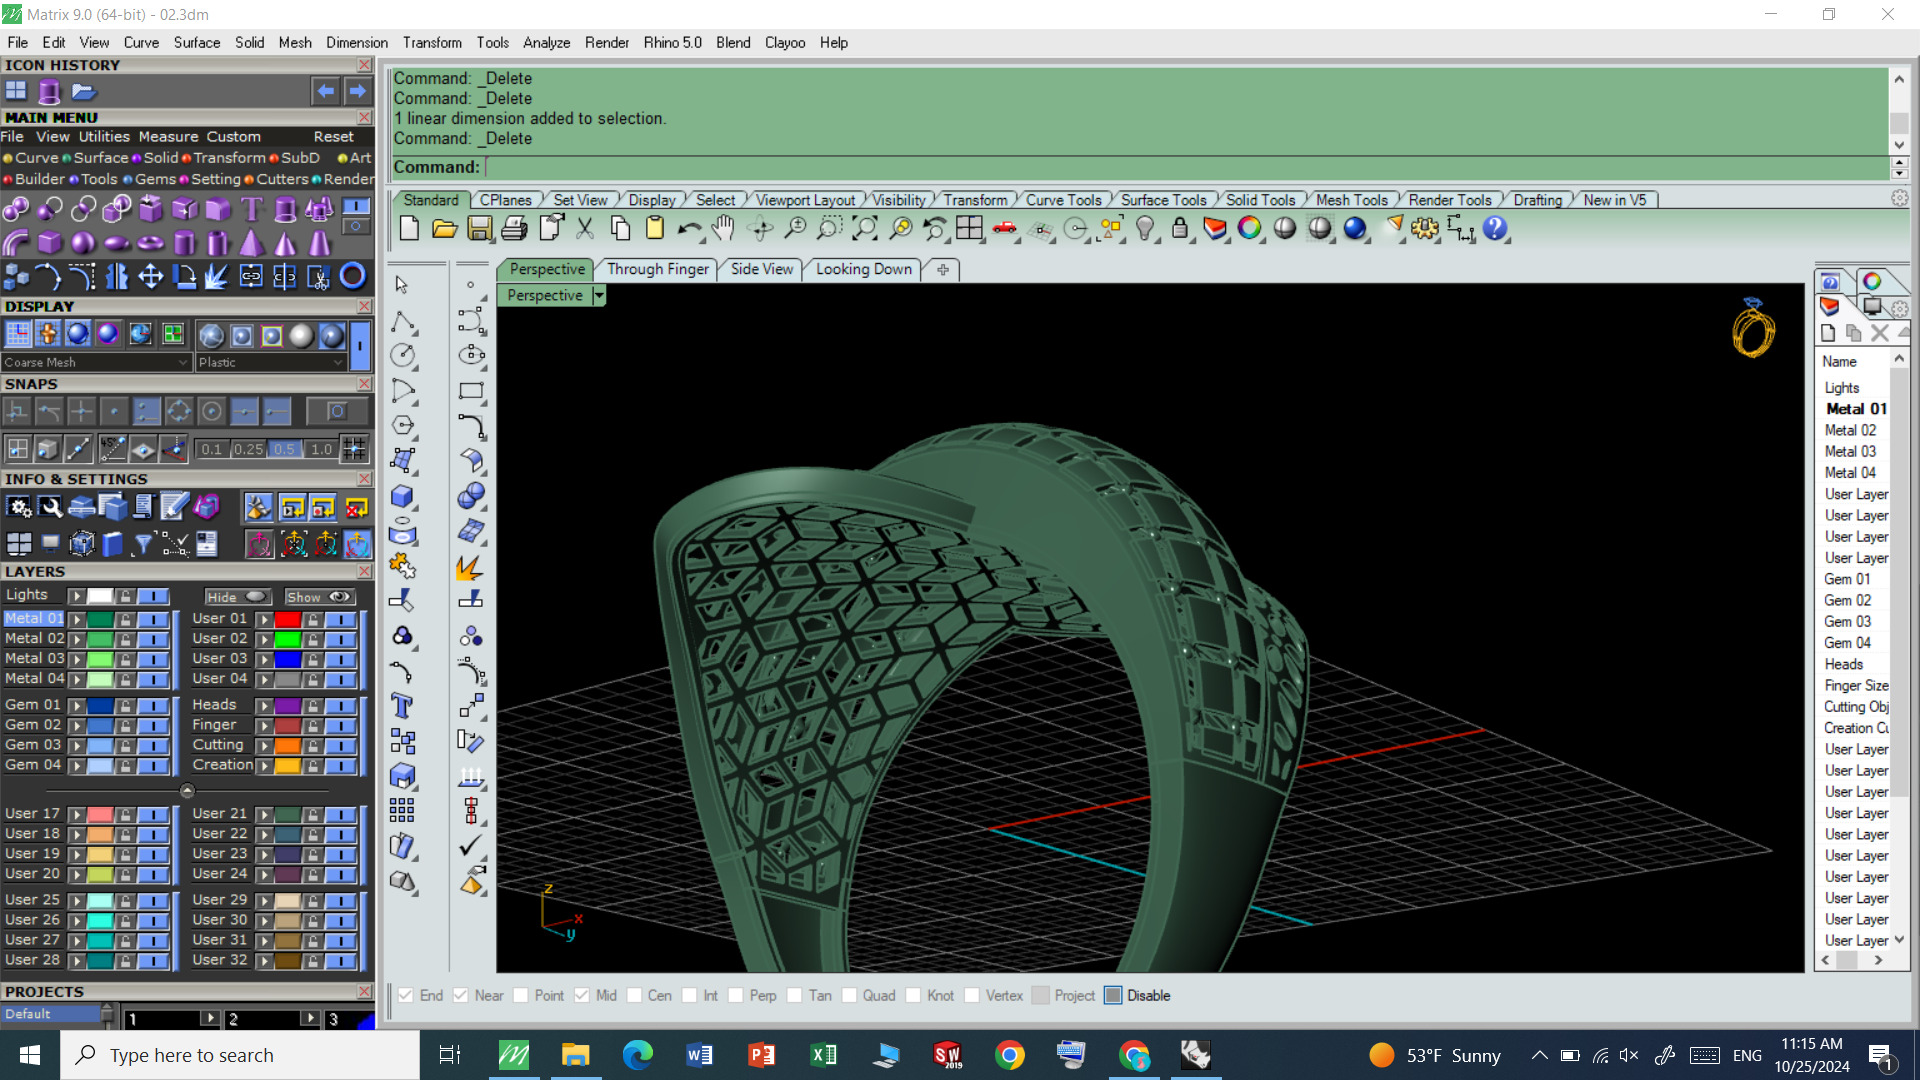This screenshot has width=1920, height=1080.
Task: Toggle the Mid osnap checkbox
Action: tap(581, 996)
